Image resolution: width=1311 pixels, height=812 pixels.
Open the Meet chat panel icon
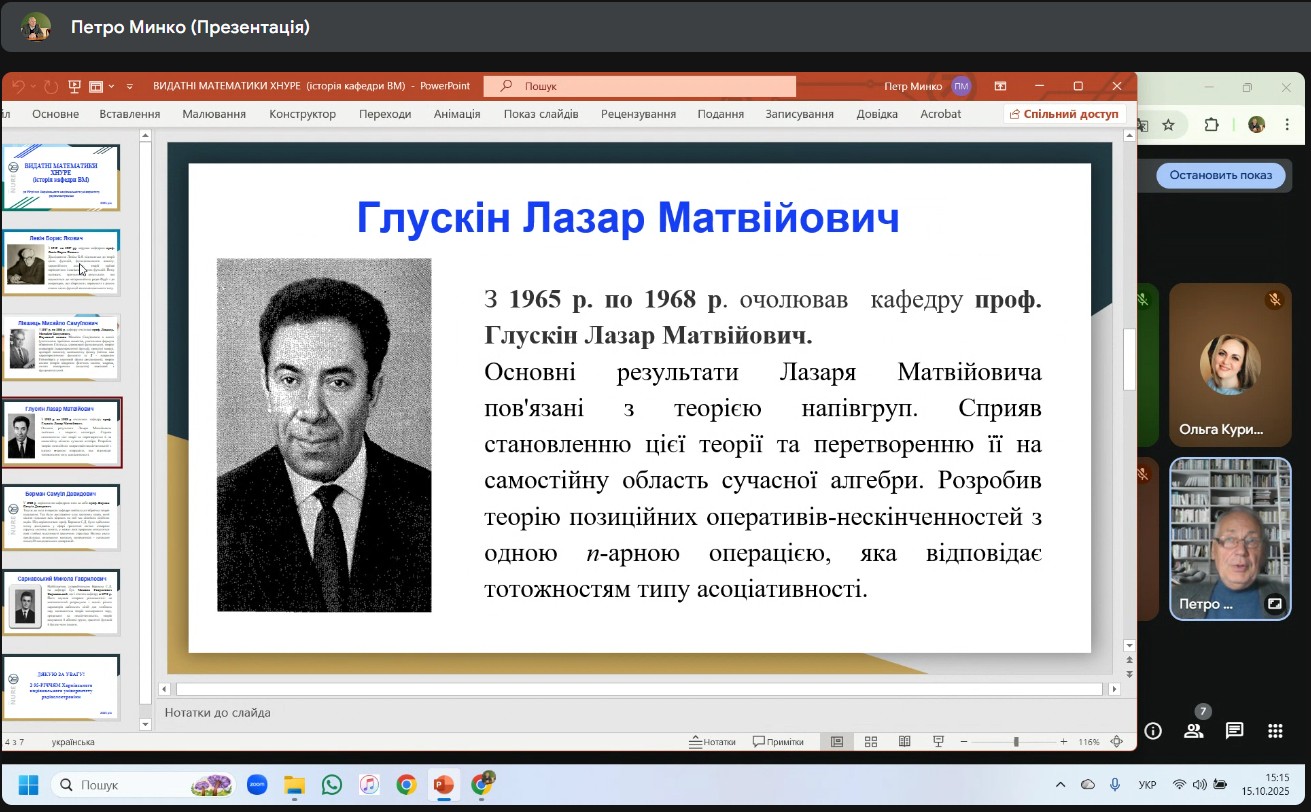(x=1234, y=731)
